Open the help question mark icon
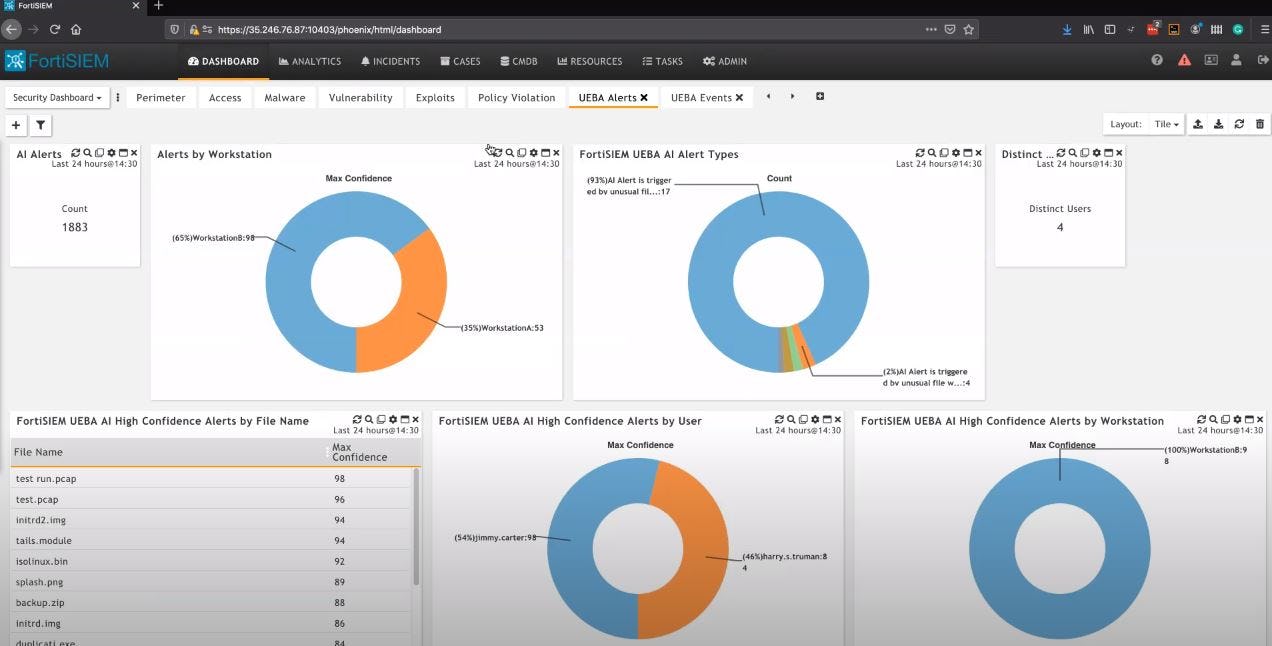The height and width of the screenshot is (646, 1272). coord(1157,60)
